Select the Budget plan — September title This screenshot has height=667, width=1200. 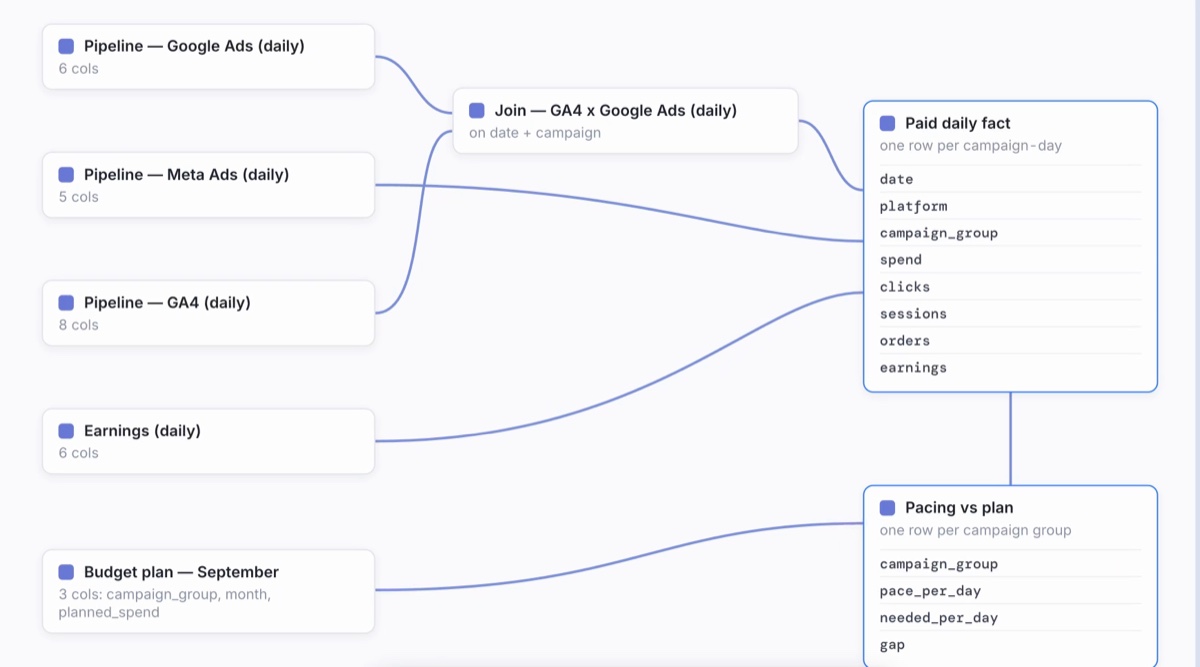coord(181,572)
